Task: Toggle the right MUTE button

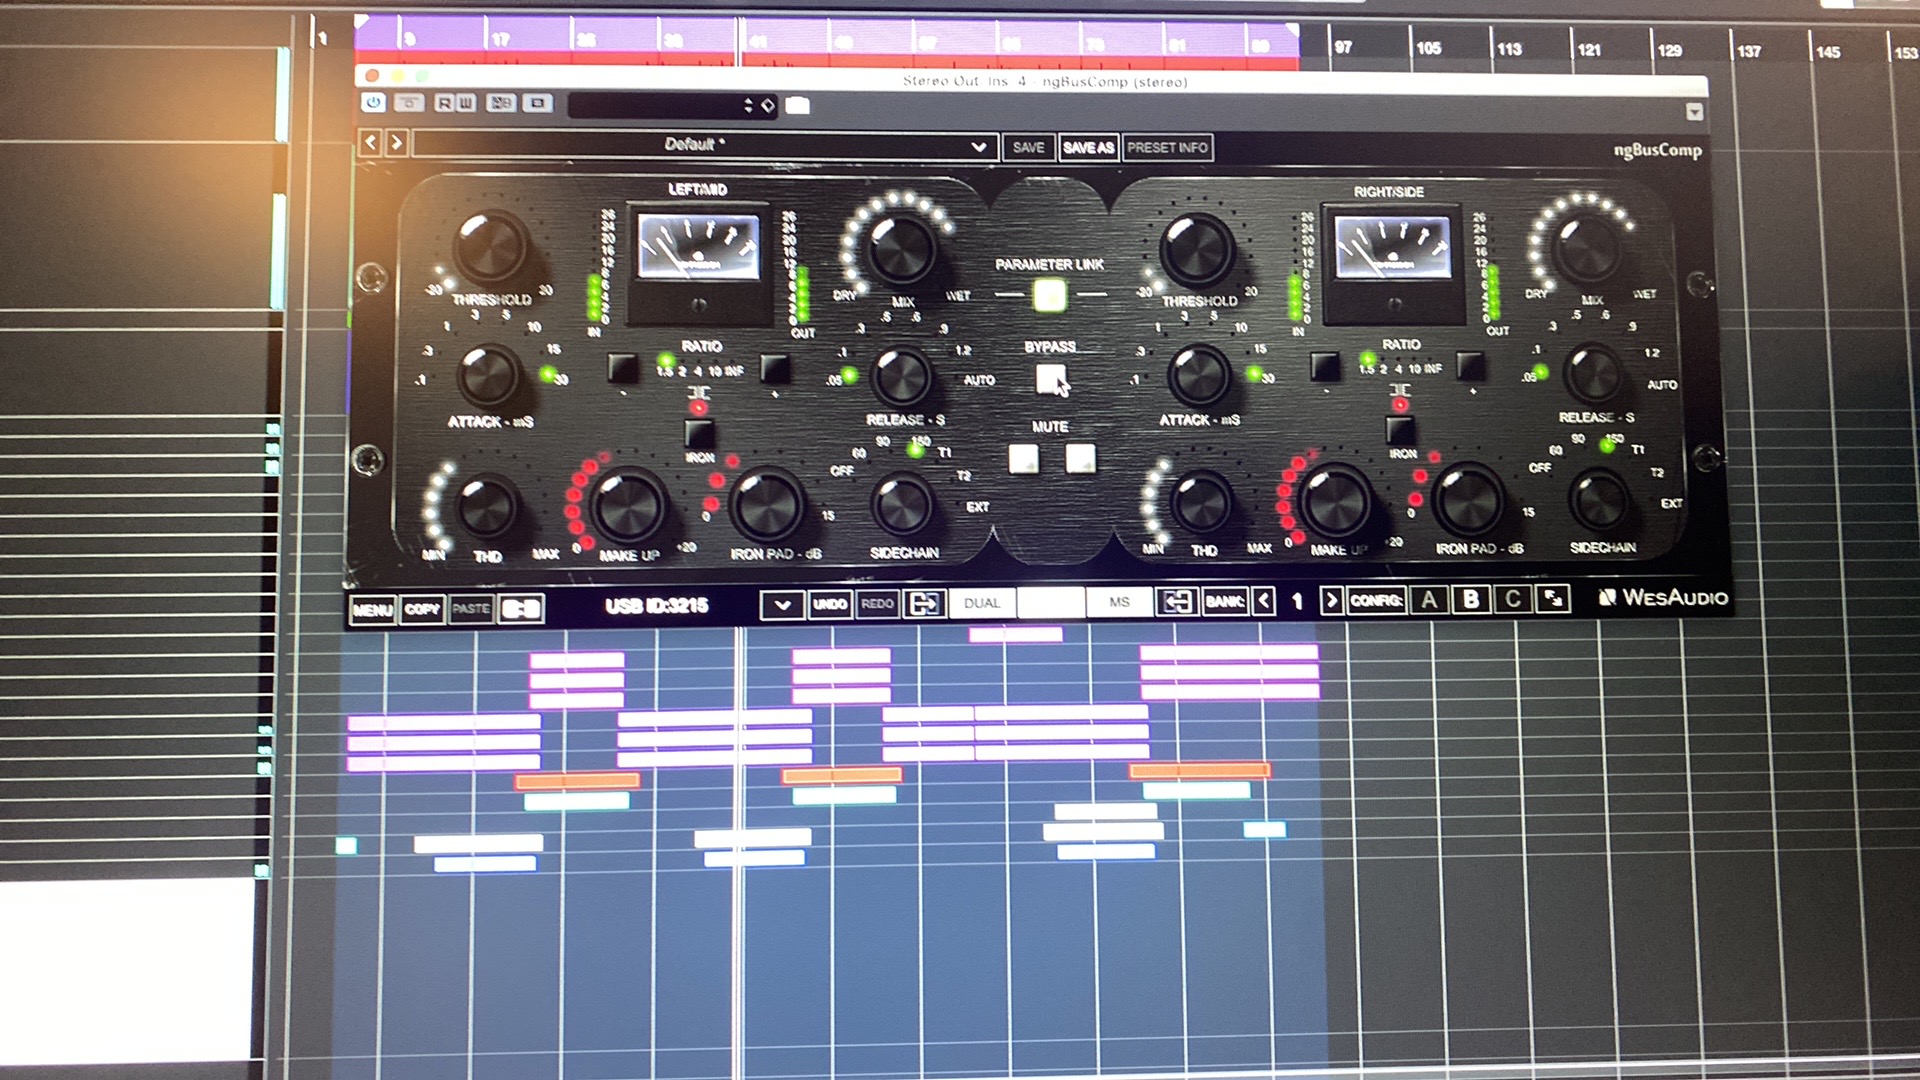Action: [x=1080, y=459]
